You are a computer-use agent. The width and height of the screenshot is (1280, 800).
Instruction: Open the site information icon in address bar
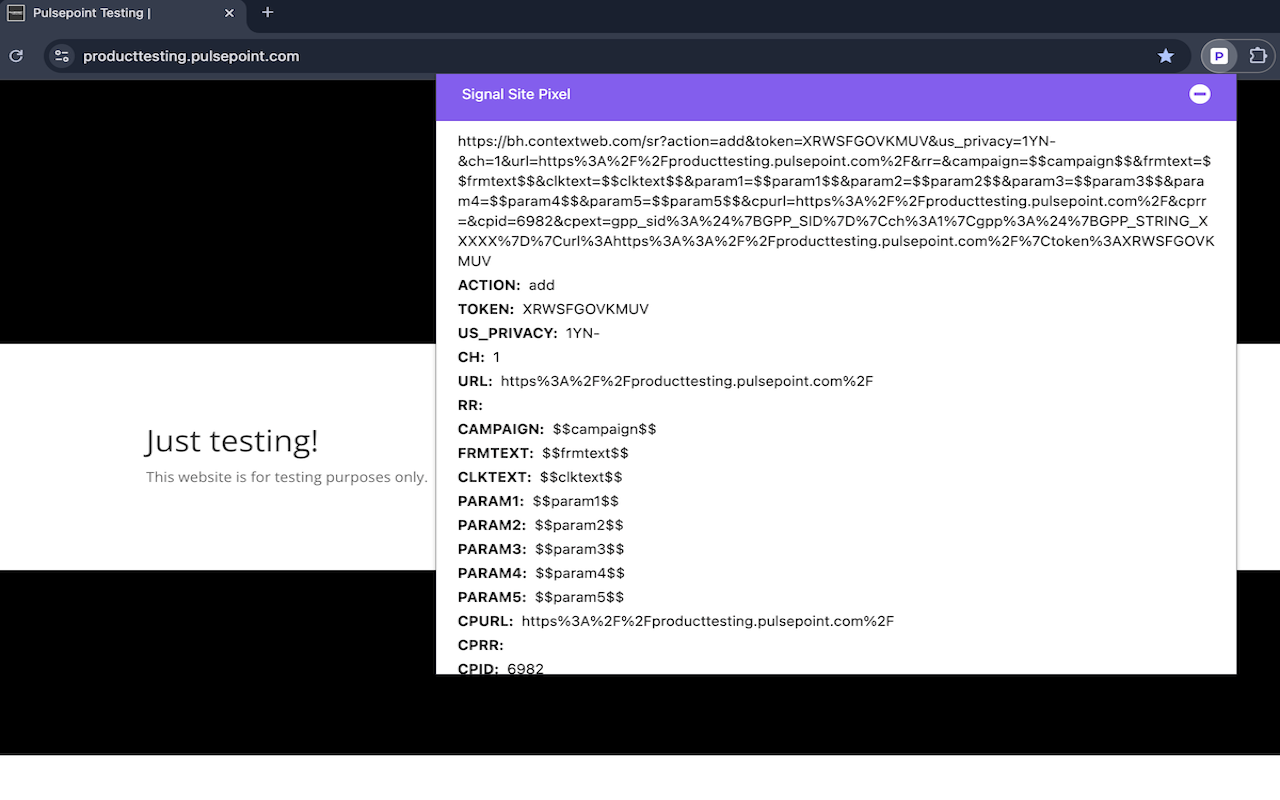pos(62,56)
